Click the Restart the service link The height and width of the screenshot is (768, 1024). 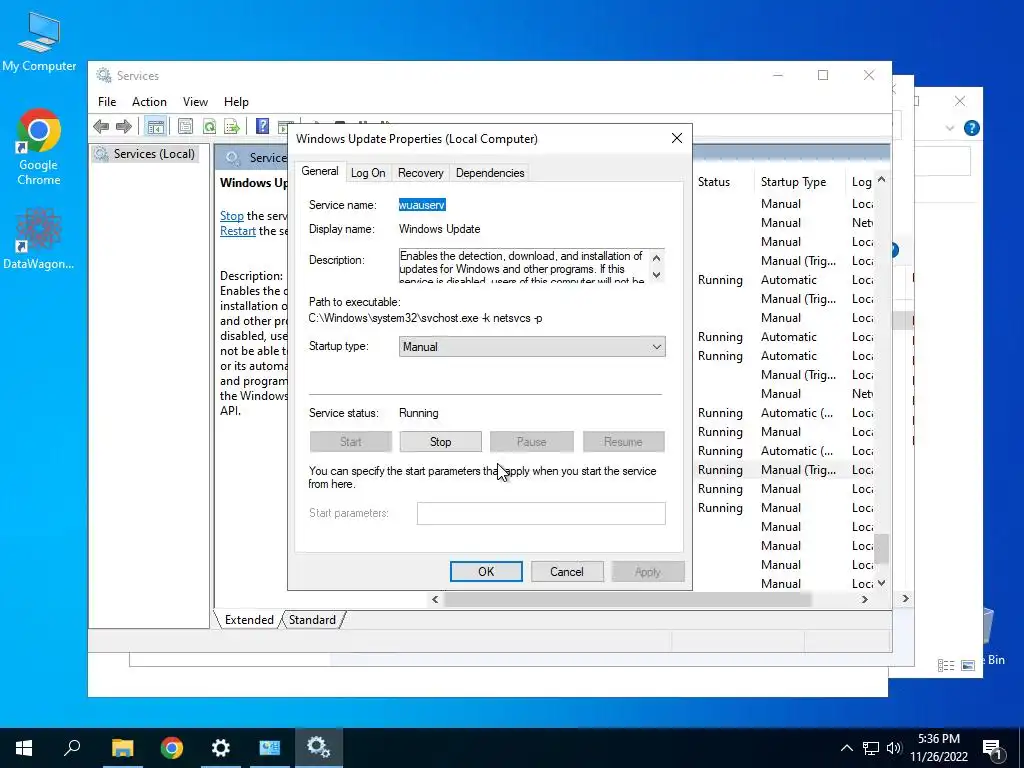[238, 231]
